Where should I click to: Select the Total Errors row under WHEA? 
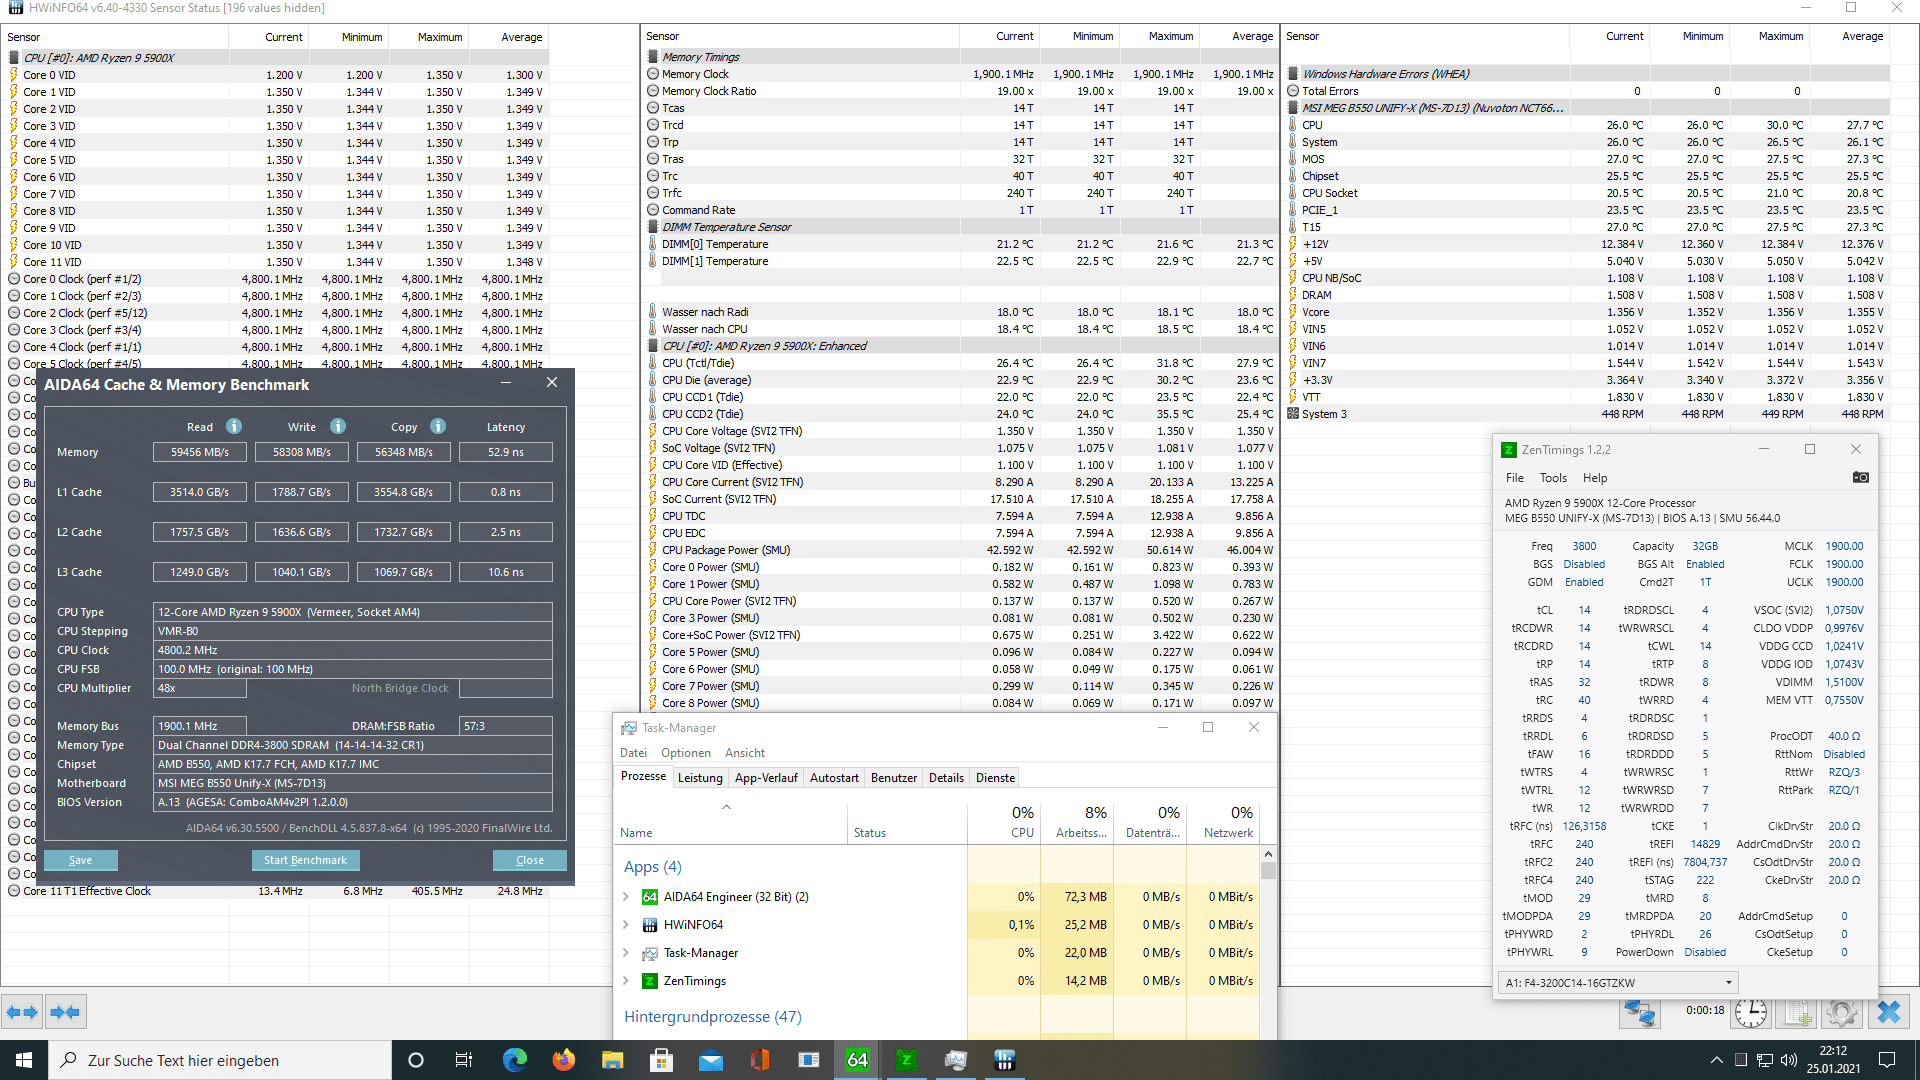pos(1587,91)
